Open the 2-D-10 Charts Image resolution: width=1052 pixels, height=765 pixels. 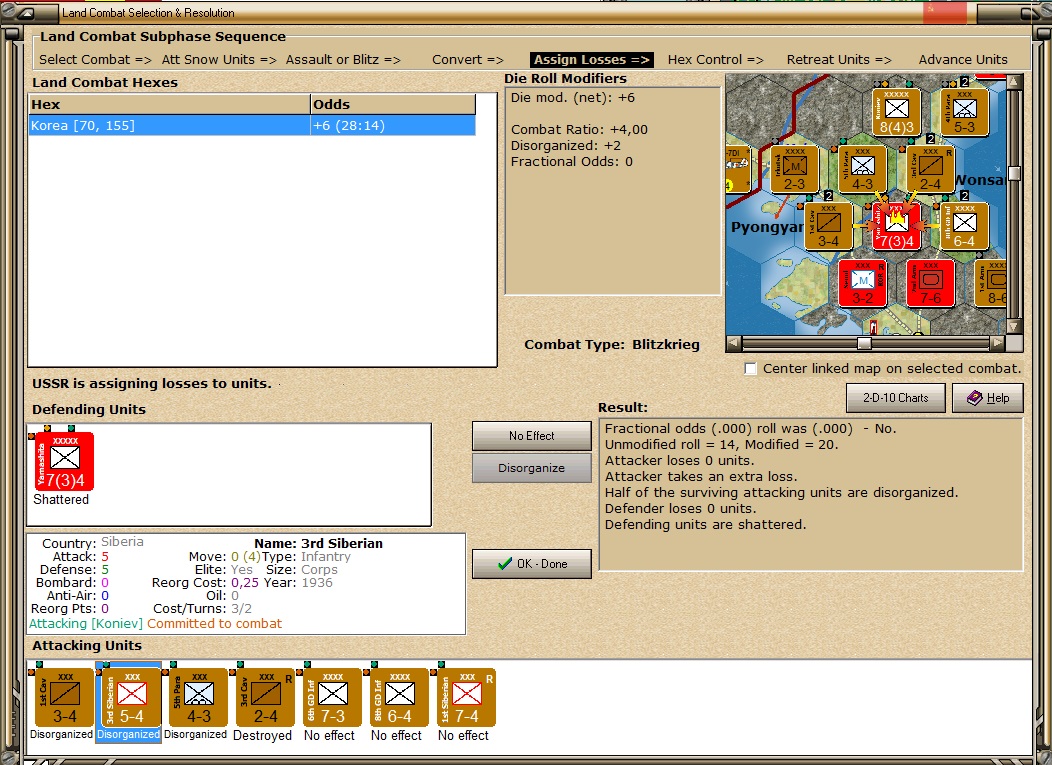(895, 398)
